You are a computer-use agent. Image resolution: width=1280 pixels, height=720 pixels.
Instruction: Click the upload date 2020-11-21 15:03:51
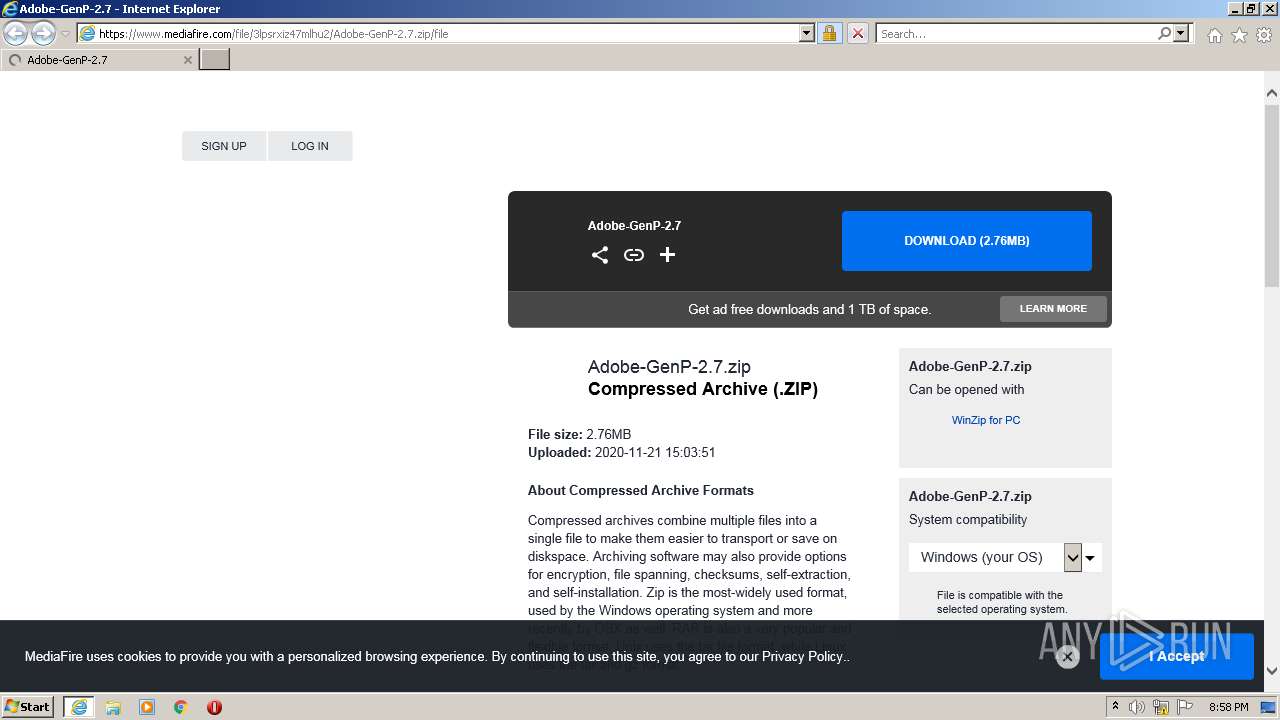(x=655, y=452)
